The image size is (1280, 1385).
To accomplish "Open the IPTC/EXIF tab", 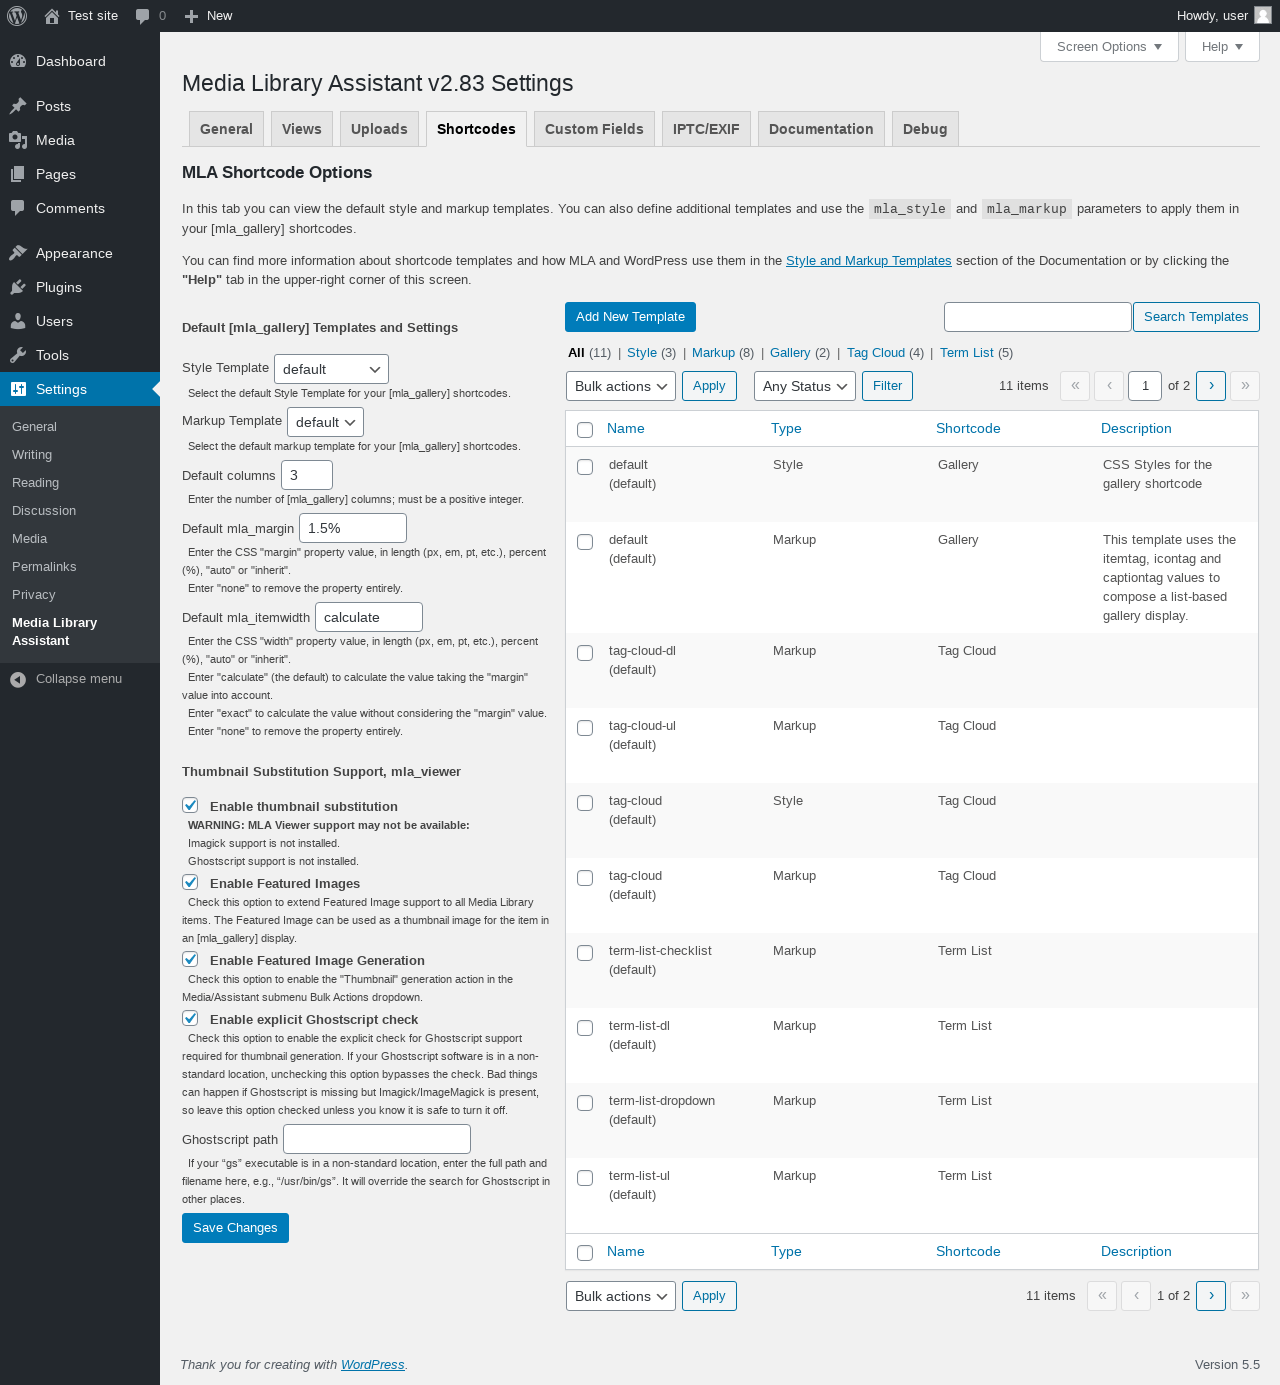I will tap(706, 129).
